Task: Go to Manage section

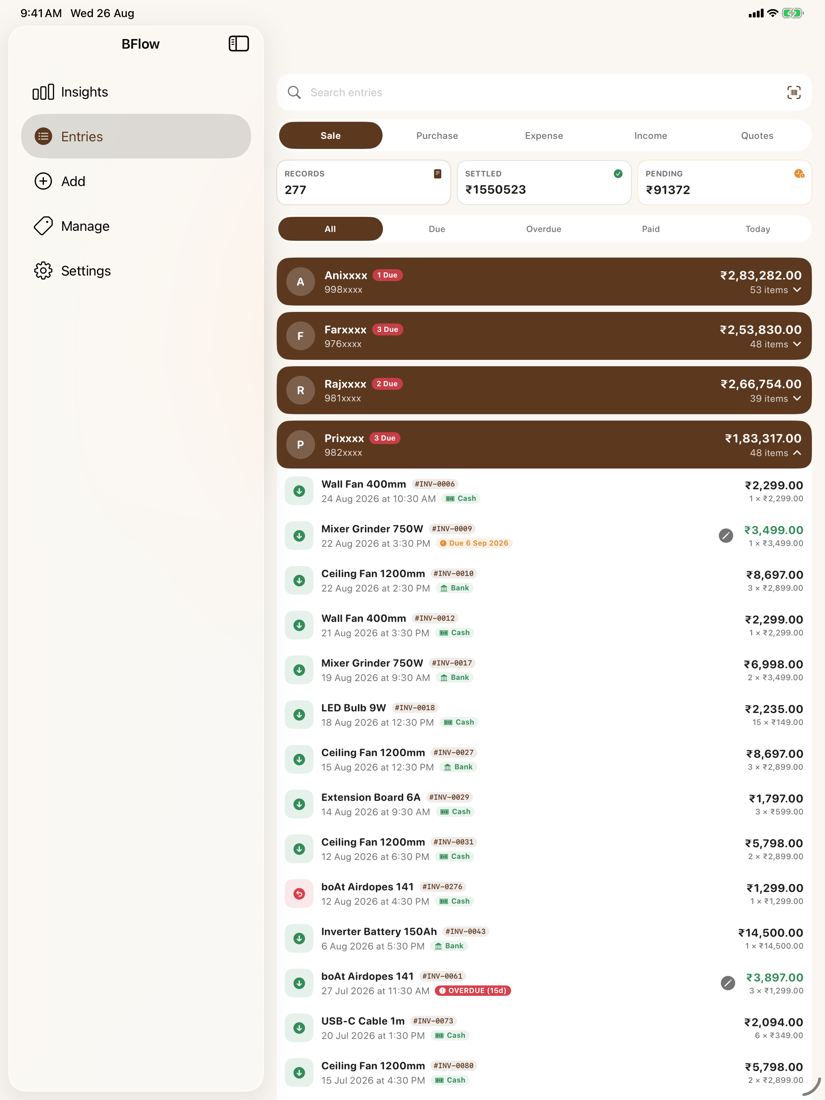Action: click(x=136, y=226)
